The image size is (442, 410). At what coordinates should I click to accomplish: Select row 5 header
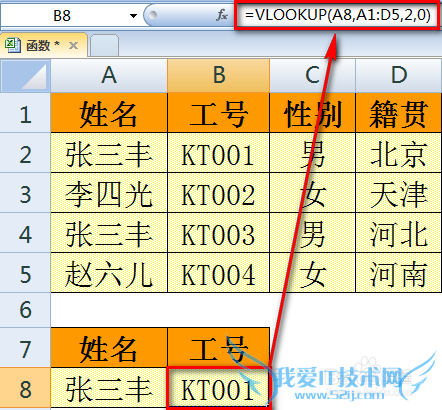click(25, 272)
